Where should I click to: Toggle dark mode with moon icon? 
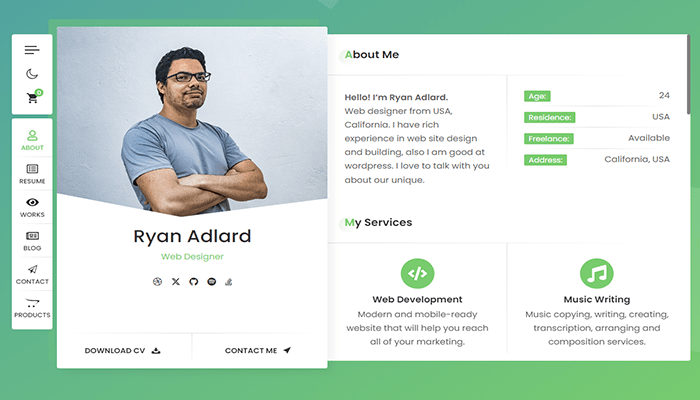coord(32,74)
